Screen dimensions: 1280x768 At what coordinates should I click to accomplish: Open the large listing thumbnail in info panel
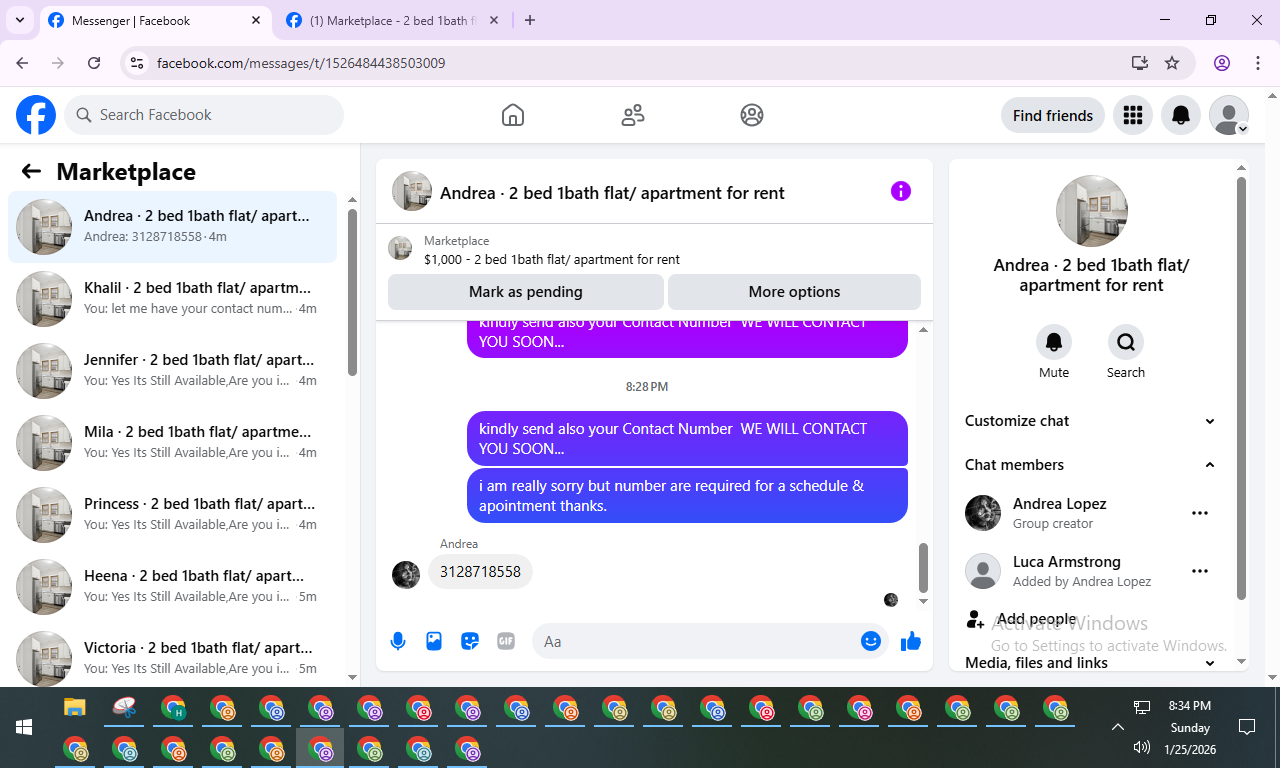1092,211
